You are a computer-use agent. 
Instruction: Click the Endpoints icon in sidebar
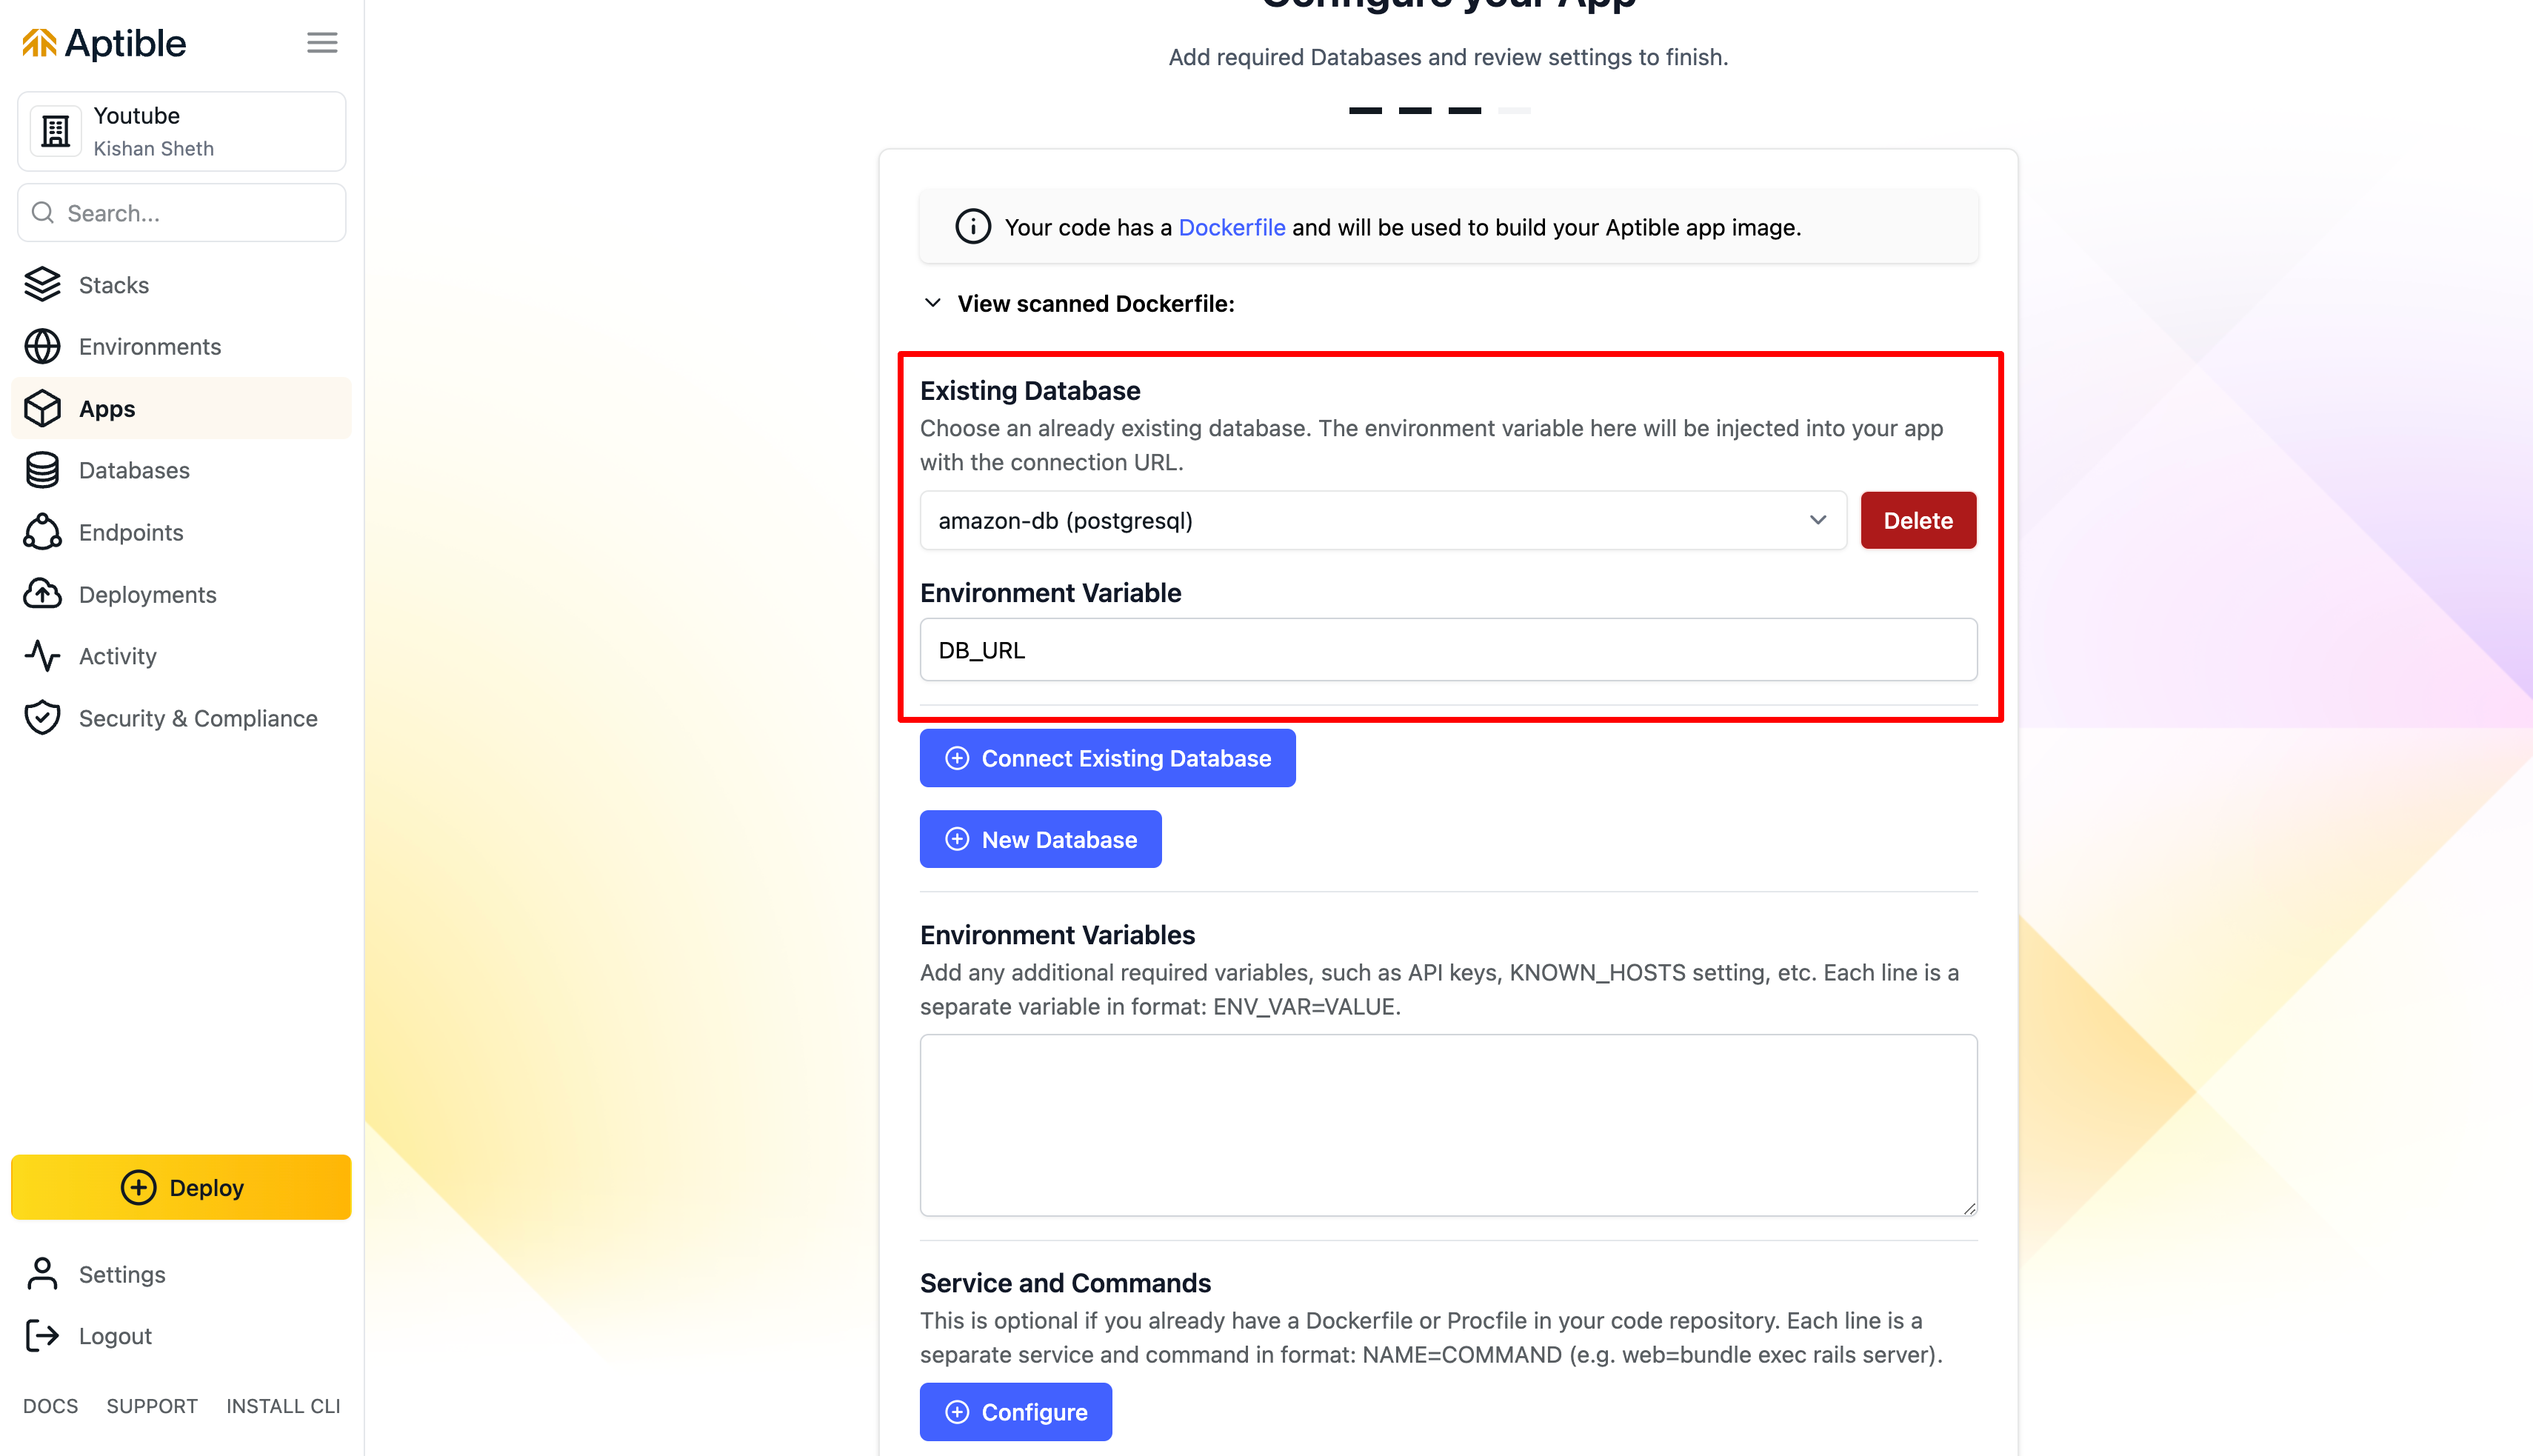pos(42,532)
